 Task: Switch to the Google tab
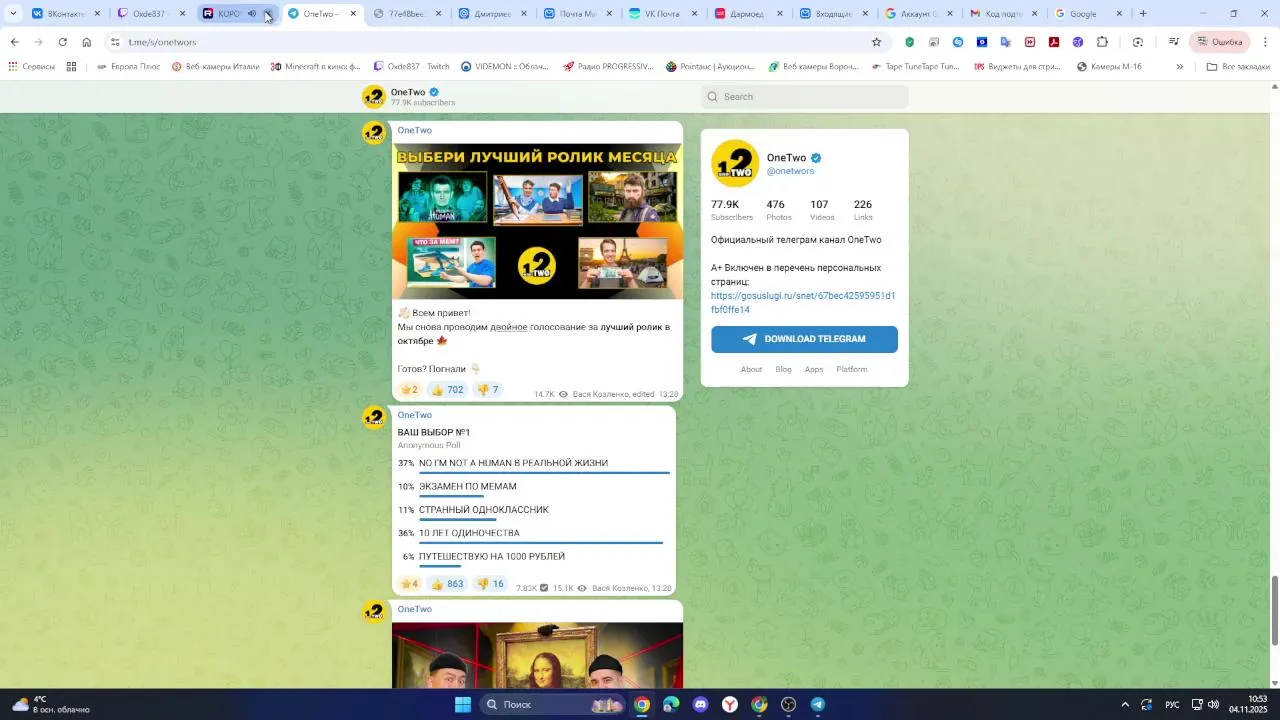(x=1088, y=14)
